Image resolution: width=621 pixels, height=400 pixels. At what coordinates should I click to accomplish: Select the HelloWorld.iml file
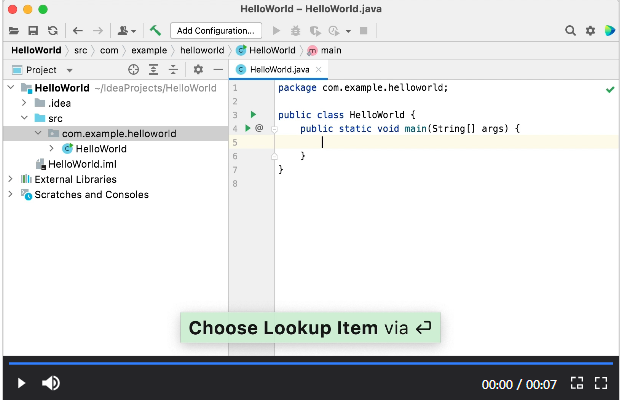click(x=116, y=164)
